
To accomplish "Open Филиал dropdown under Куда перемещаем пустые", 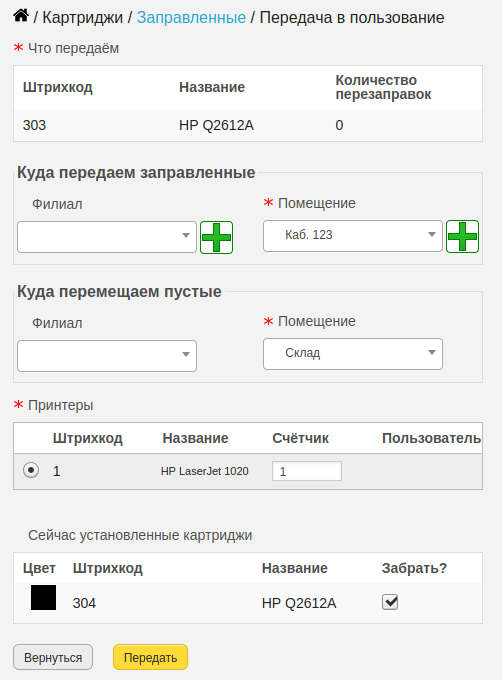I will (107, 356).
